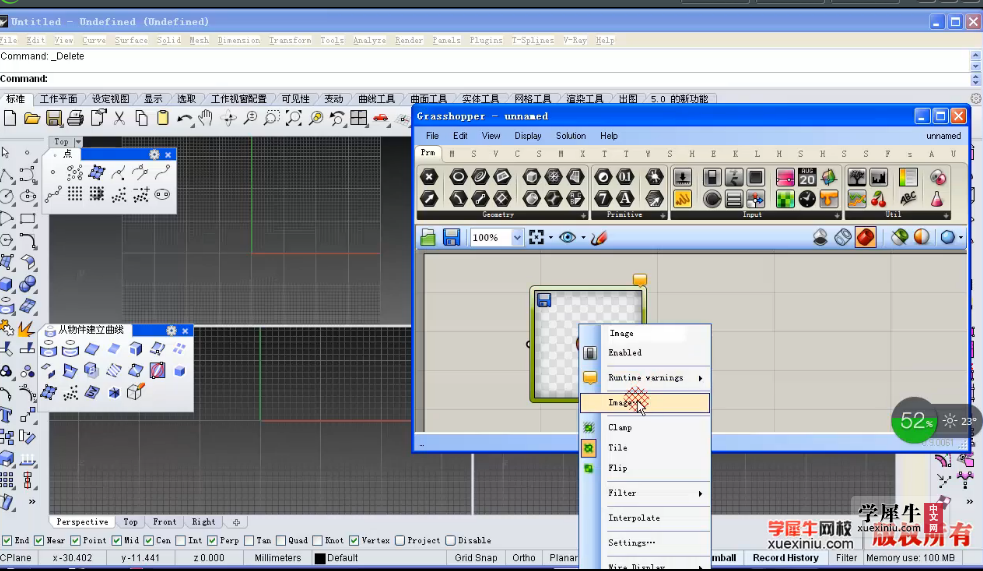Toggle the End osnap checkbox
The height and width of the screenshot is (571, 983).
coord(7,540)
